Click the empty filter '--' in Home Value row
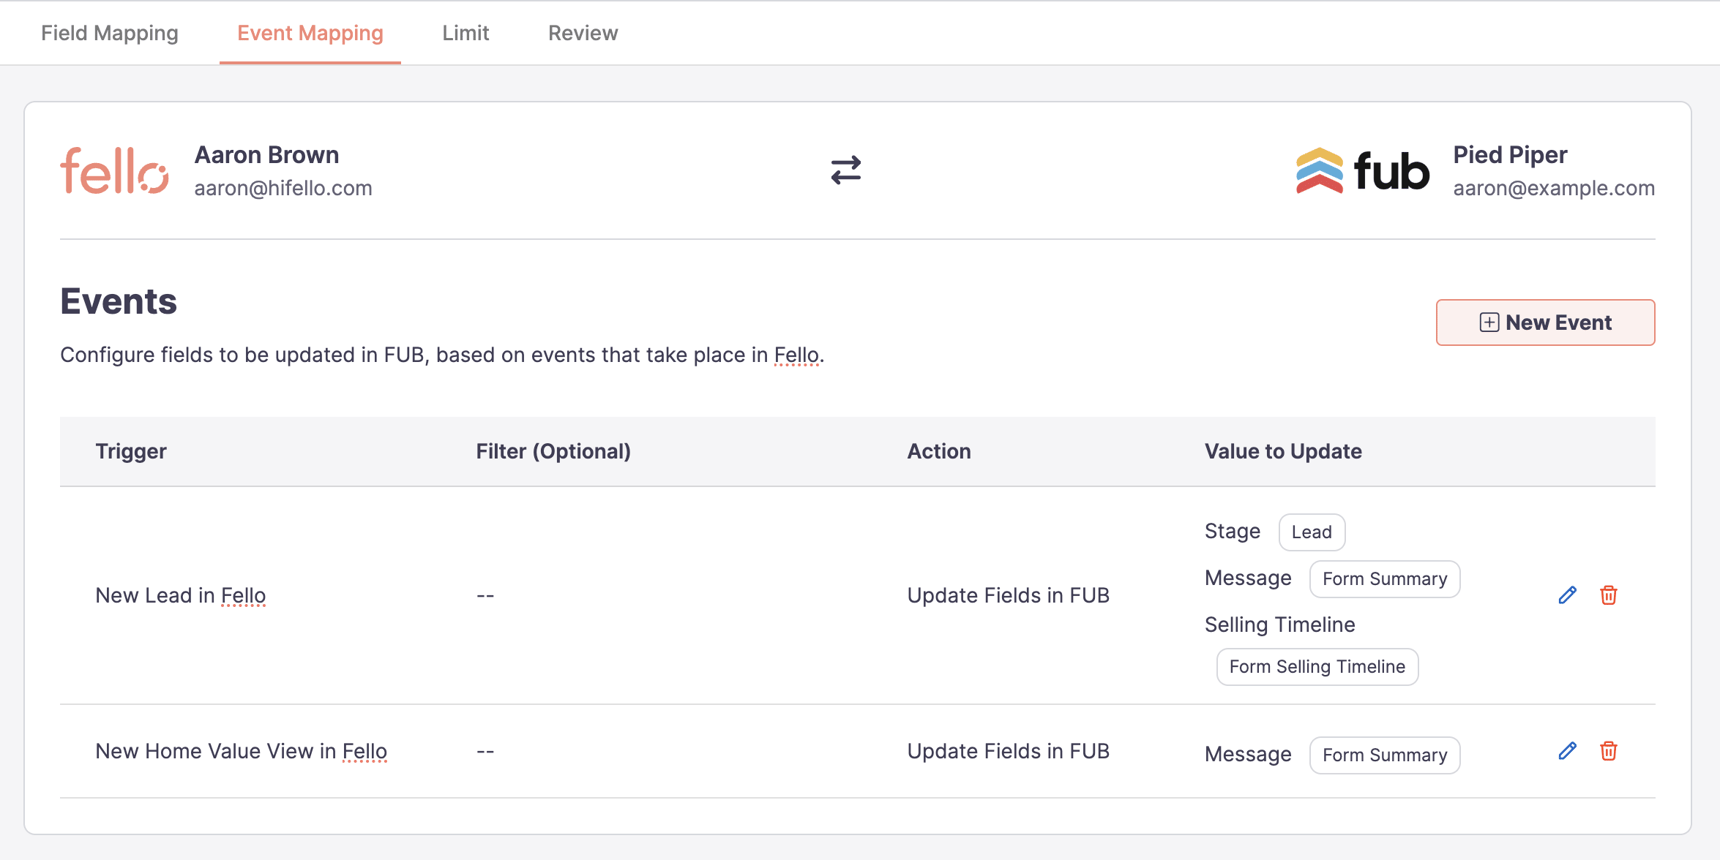 485,751
